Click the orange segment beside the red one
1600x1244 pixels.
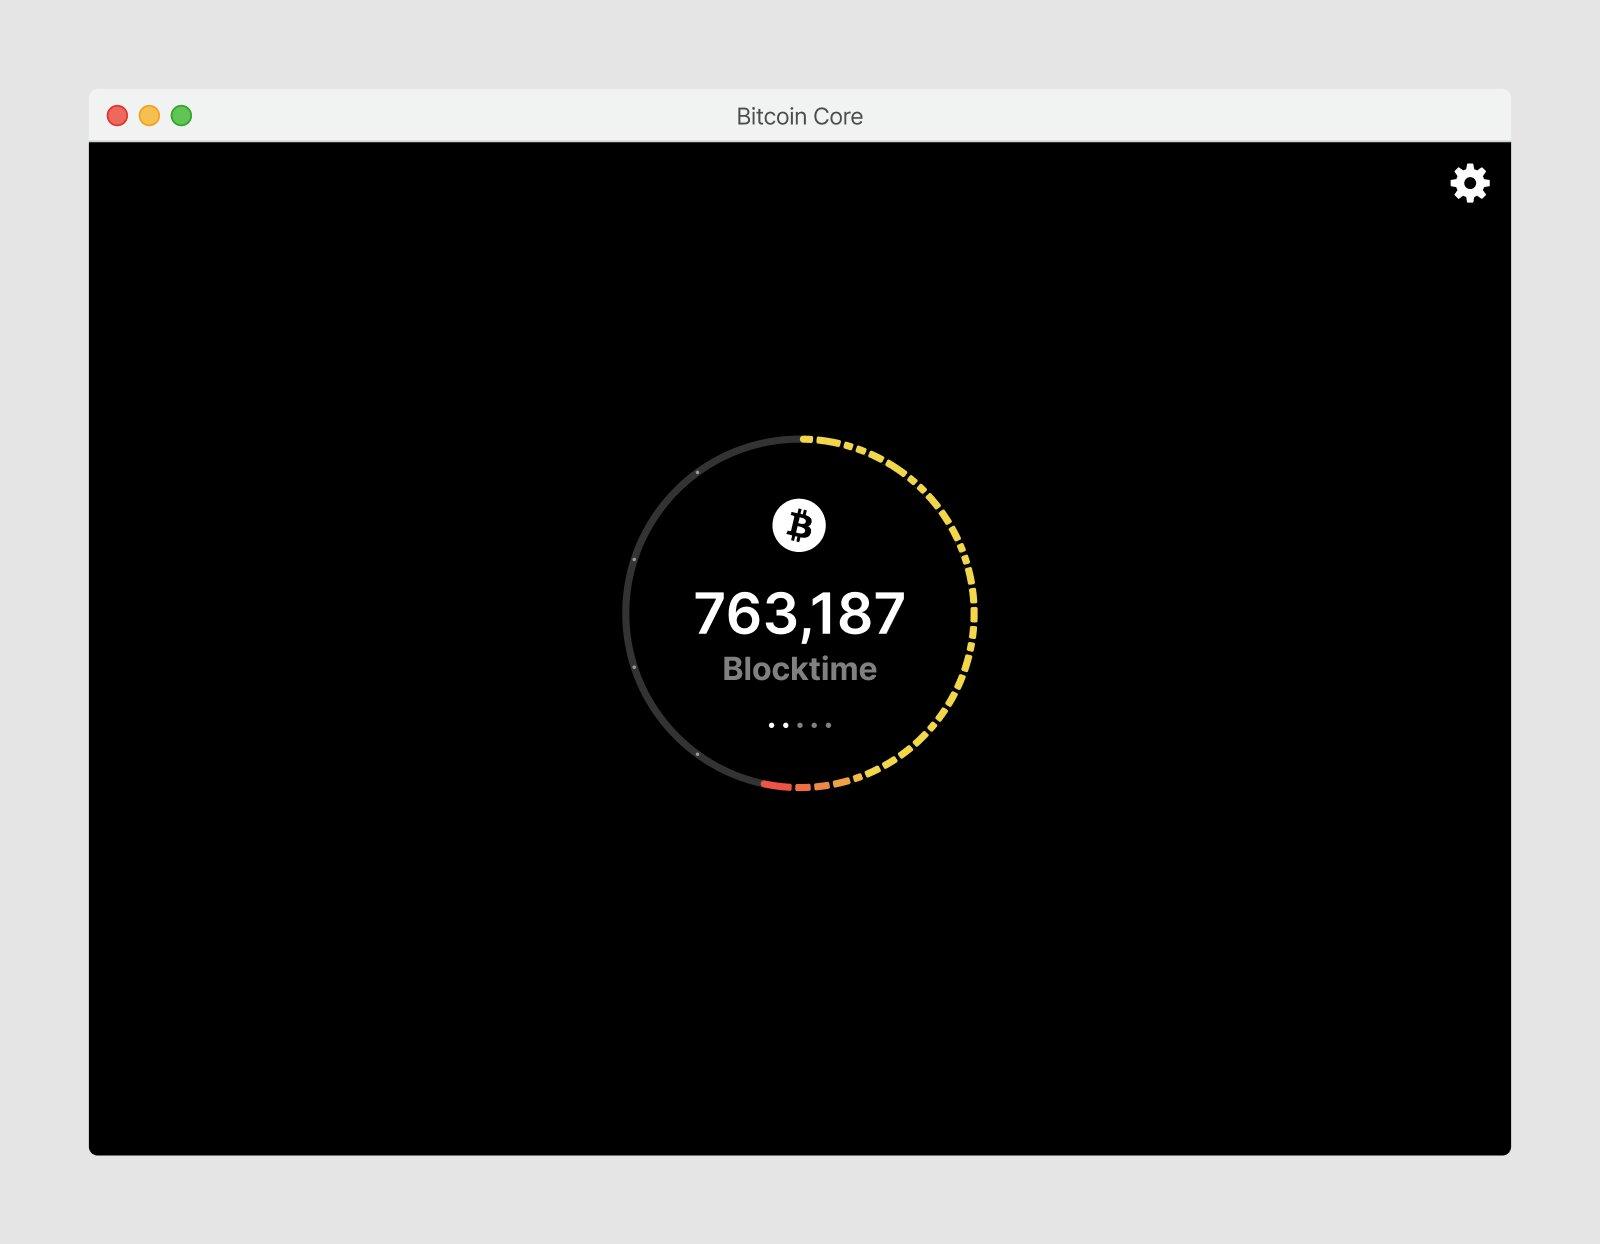(803, 788)
